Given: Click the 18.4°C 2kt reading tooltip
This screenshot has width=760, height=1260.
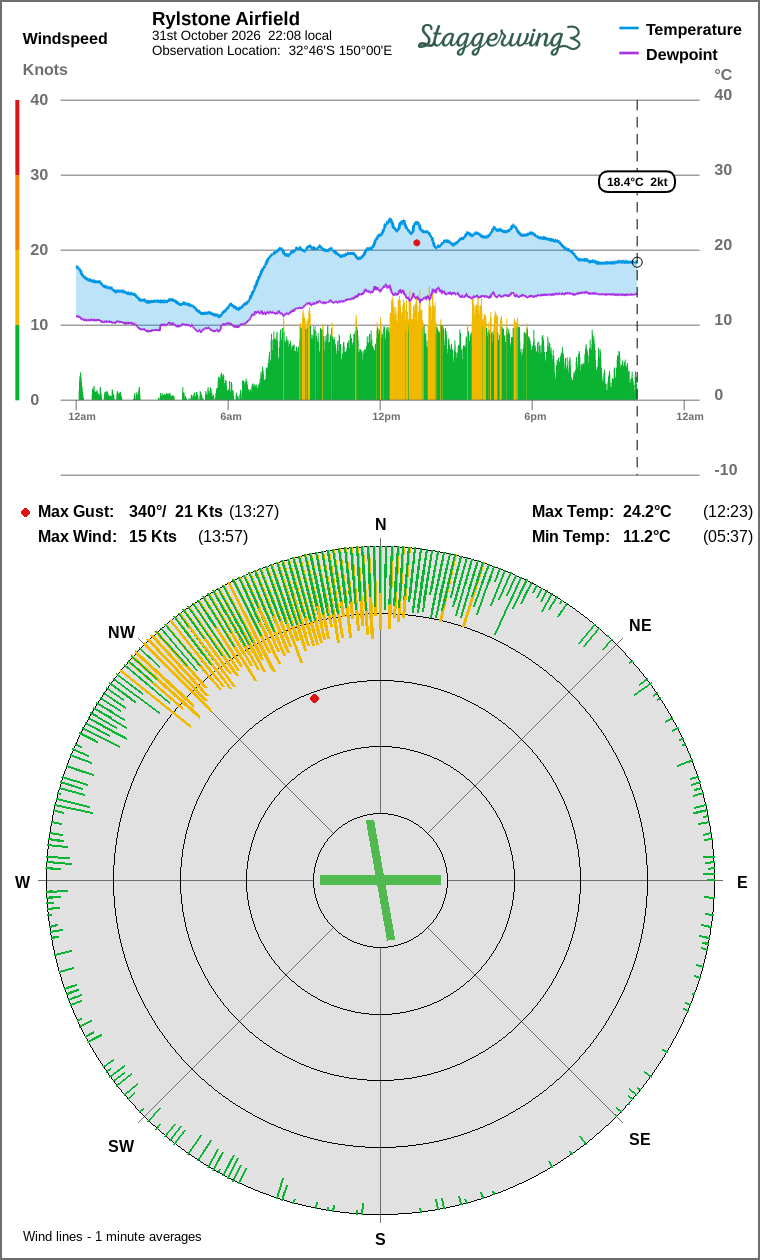Looking at the screenshot, I should [x=637, y=182].
